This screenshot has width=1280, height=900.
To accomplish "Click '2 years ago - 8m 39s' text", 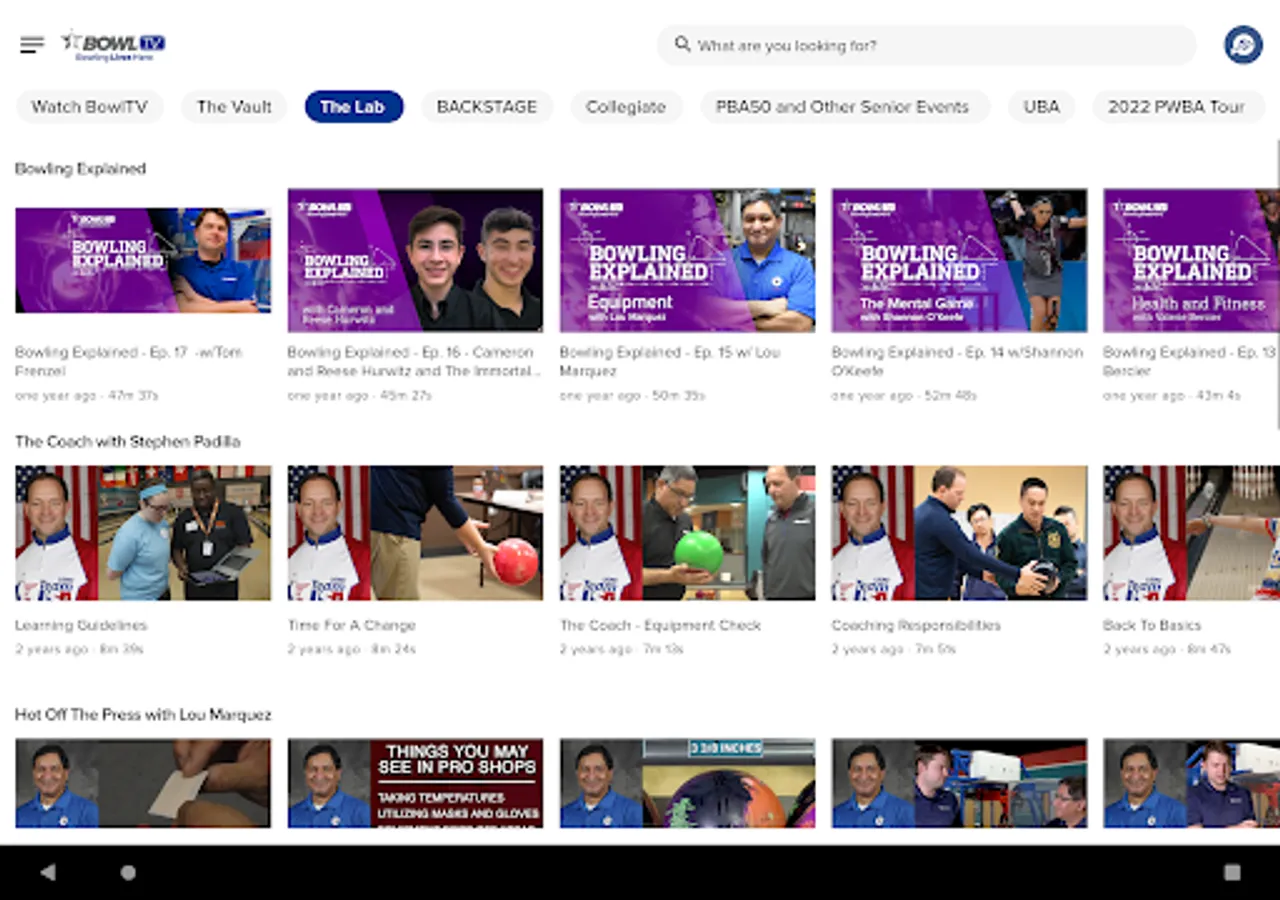I will (x=79, y=649).
